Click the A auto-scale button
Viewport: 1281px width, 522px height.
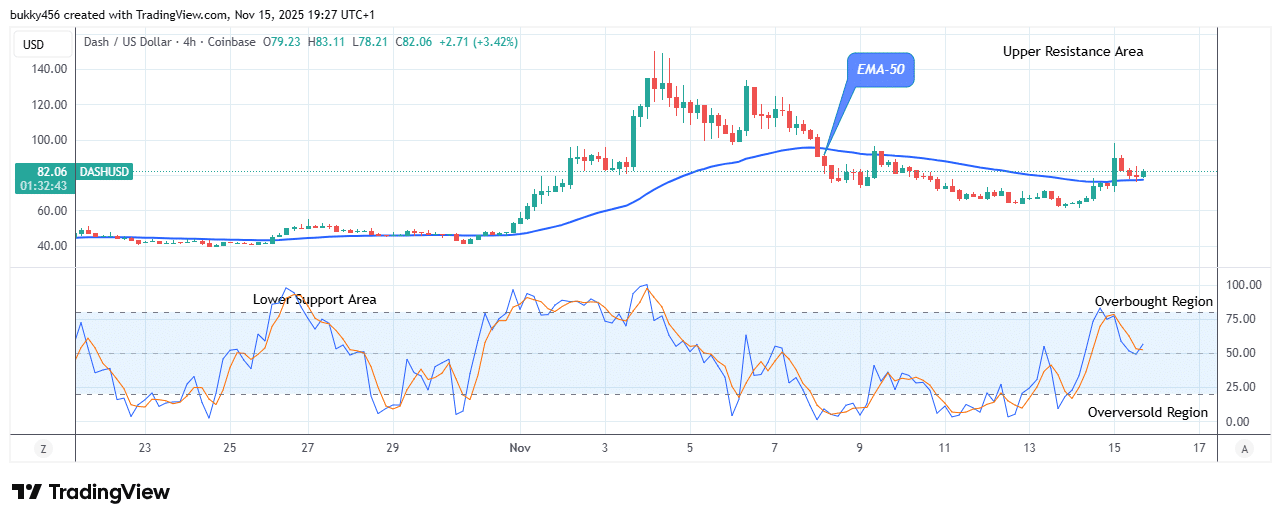point(1243,449)
